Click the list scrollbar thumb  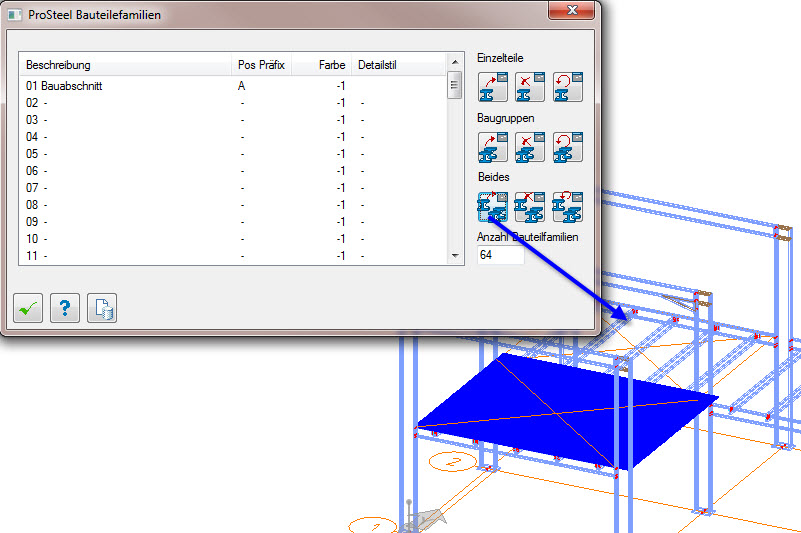(x=455, y=86)
